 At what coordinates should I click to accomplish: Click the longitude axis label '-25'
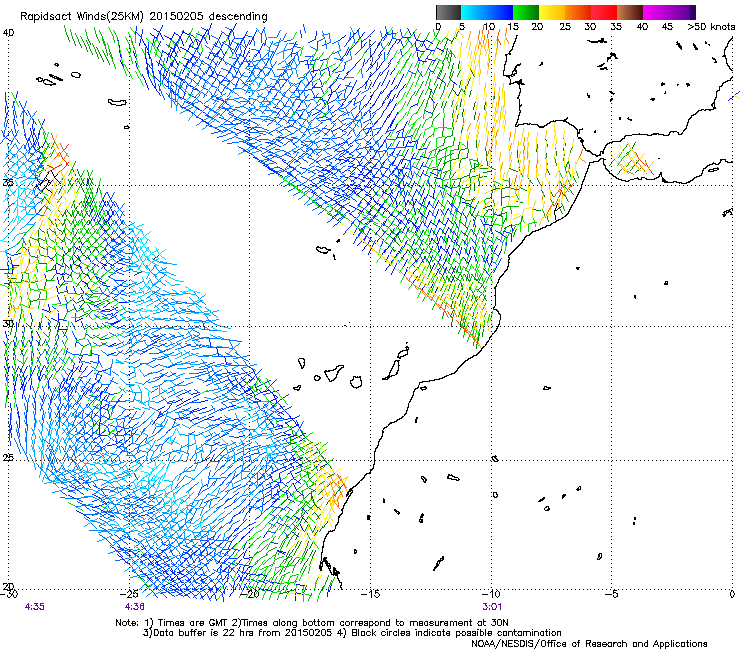tap(129, 594)
